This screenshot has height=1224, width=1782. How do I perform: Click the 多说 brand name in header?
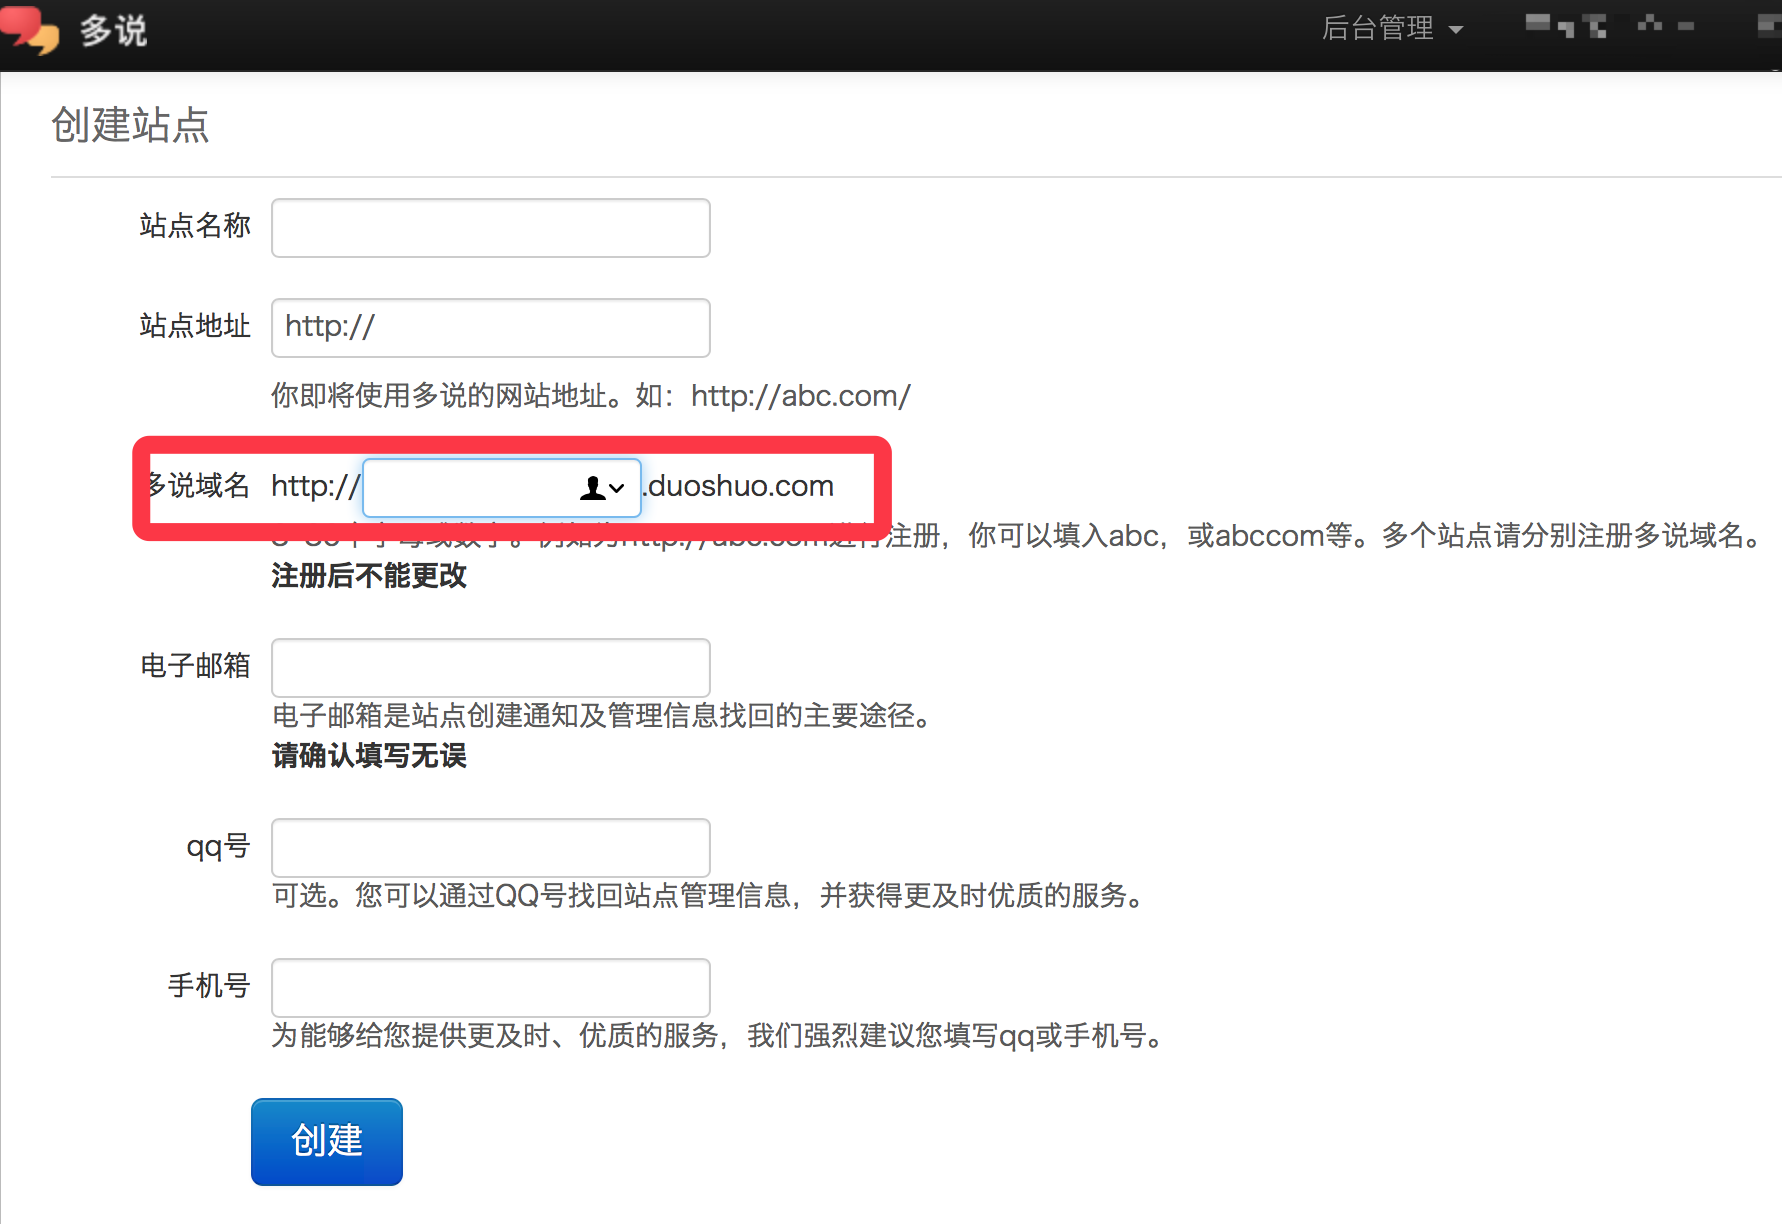point(113,30)
